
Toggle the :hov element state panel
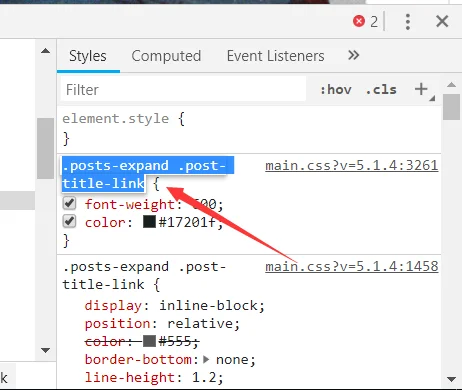click(x=336, y=90)
